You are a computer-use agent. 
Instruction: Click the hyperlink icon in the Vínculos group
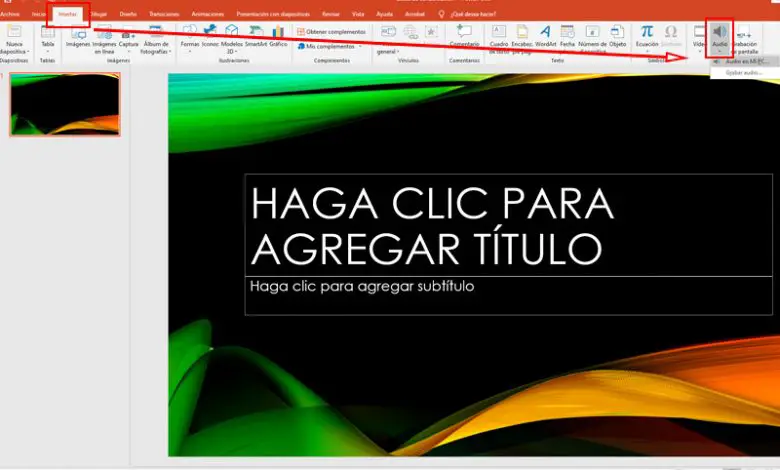point(410,32)
